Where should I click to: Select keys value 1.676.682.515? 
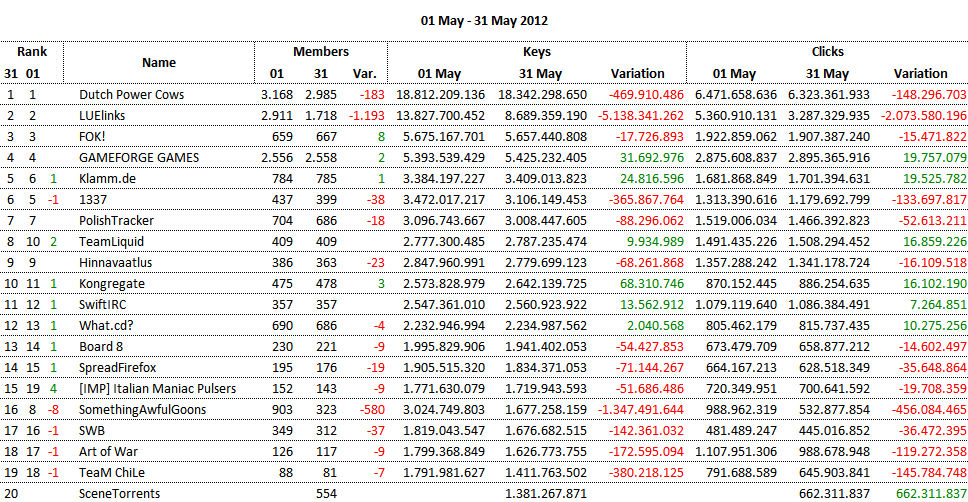click(546, 430)
